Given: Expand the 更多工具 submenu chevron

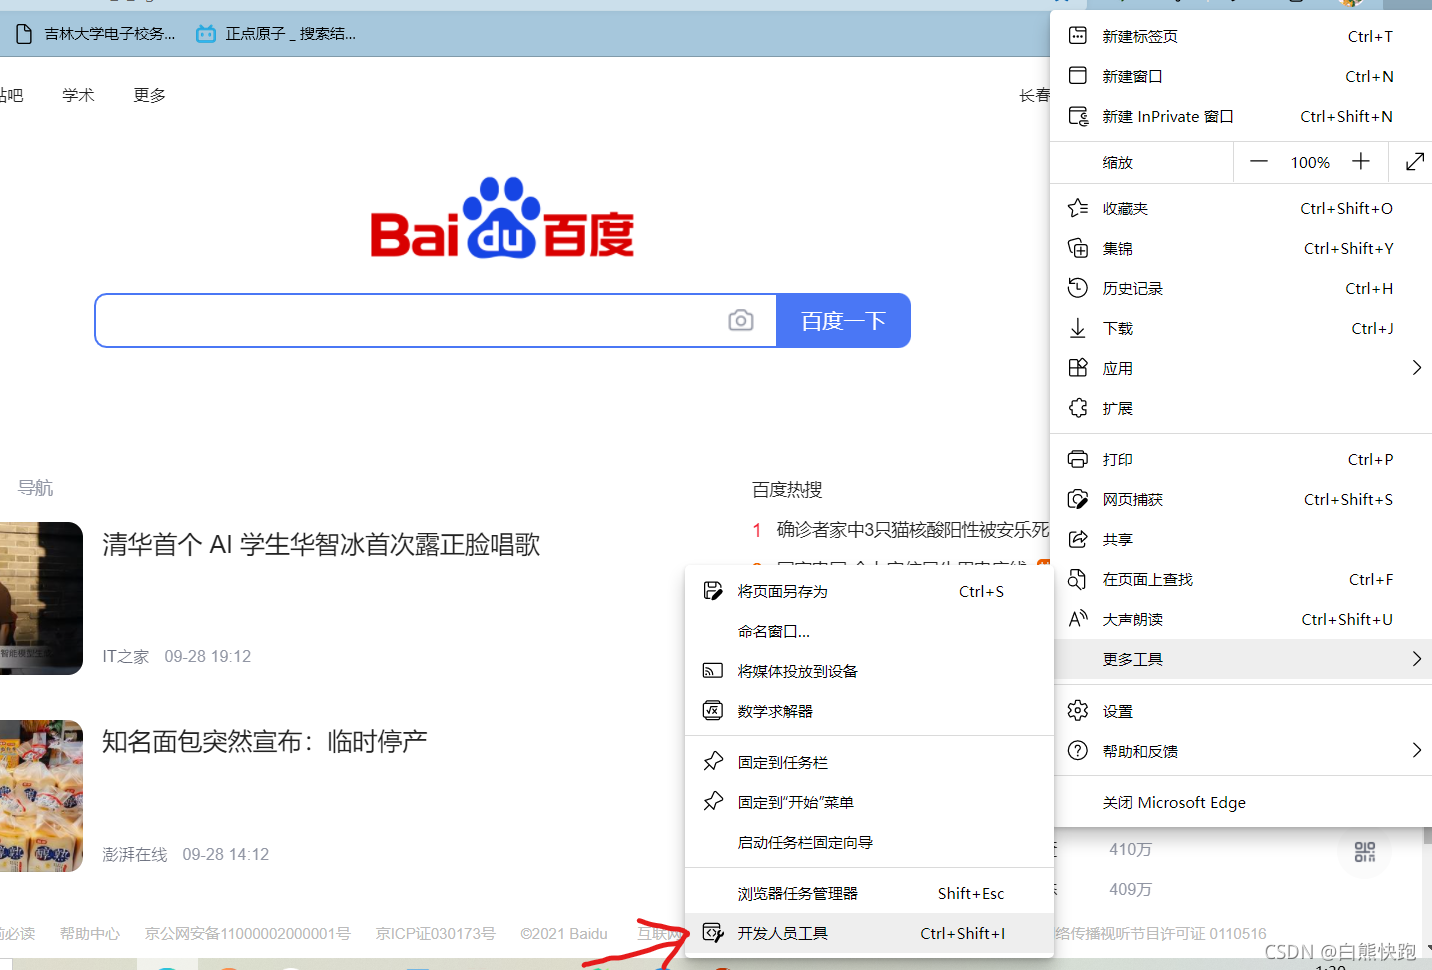Looking at the screenshot, I should click(x=1416, y=659).
